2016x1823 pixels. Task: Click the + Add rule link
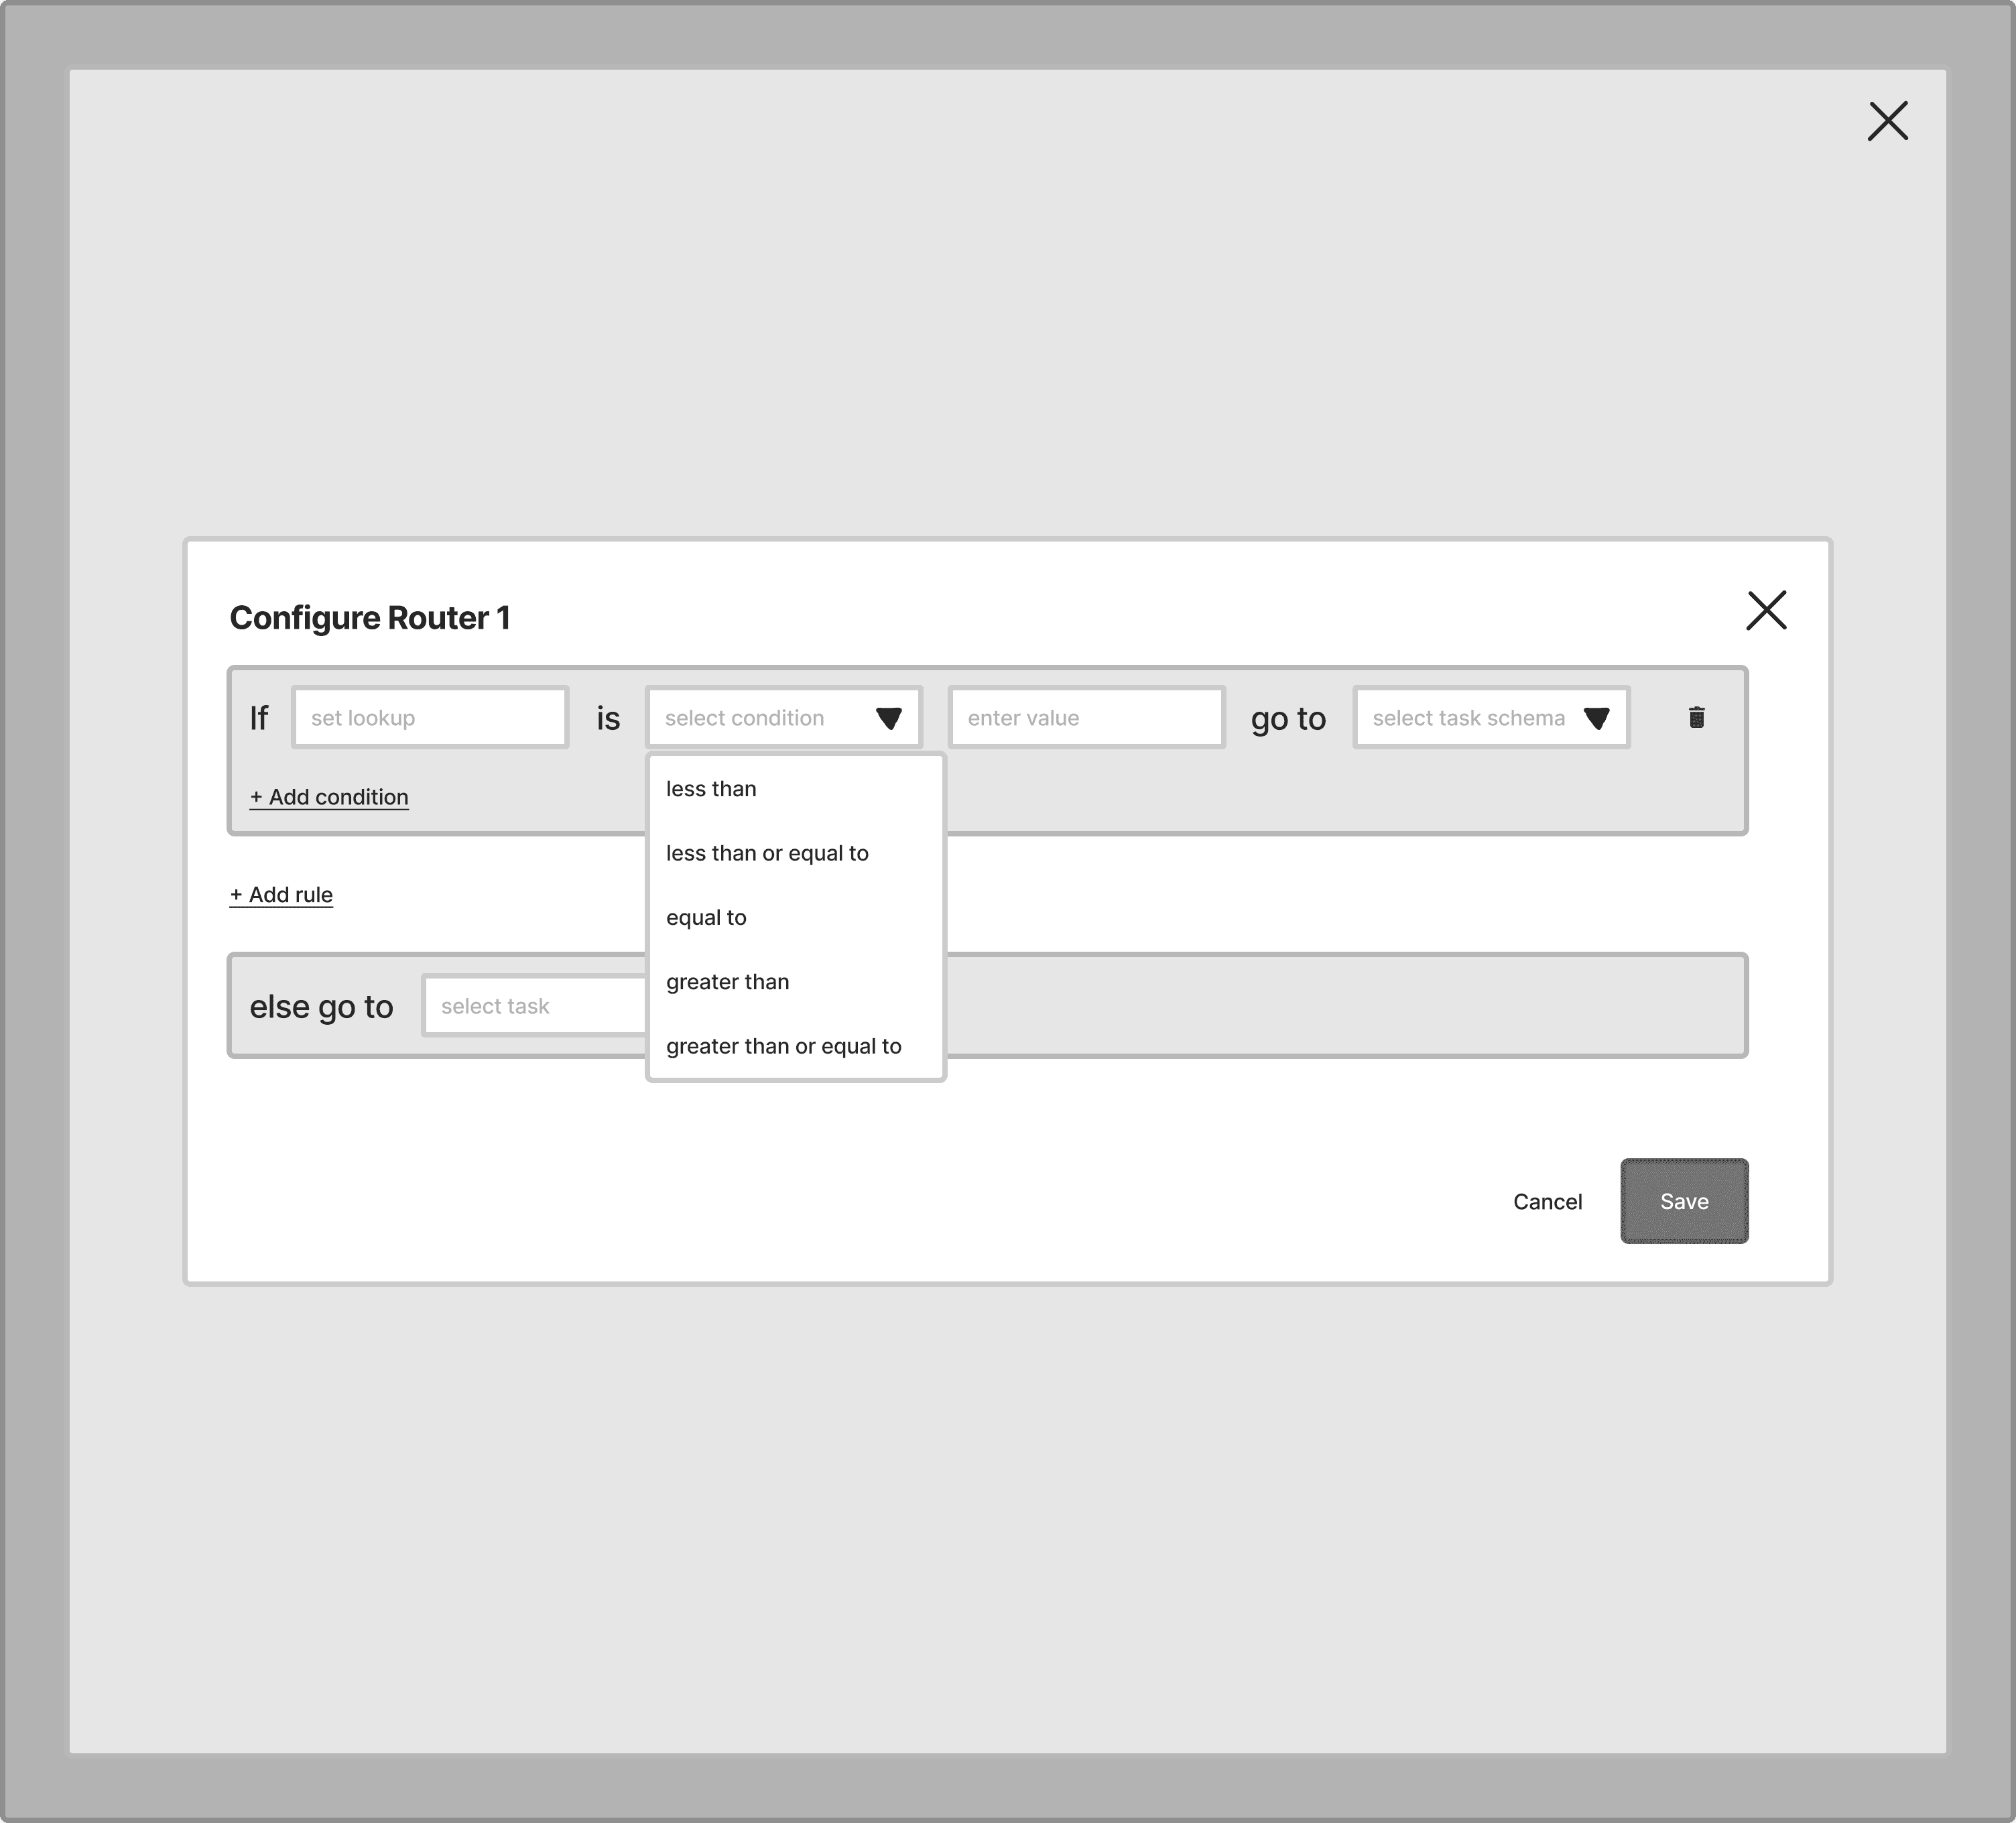pos(281,895)
